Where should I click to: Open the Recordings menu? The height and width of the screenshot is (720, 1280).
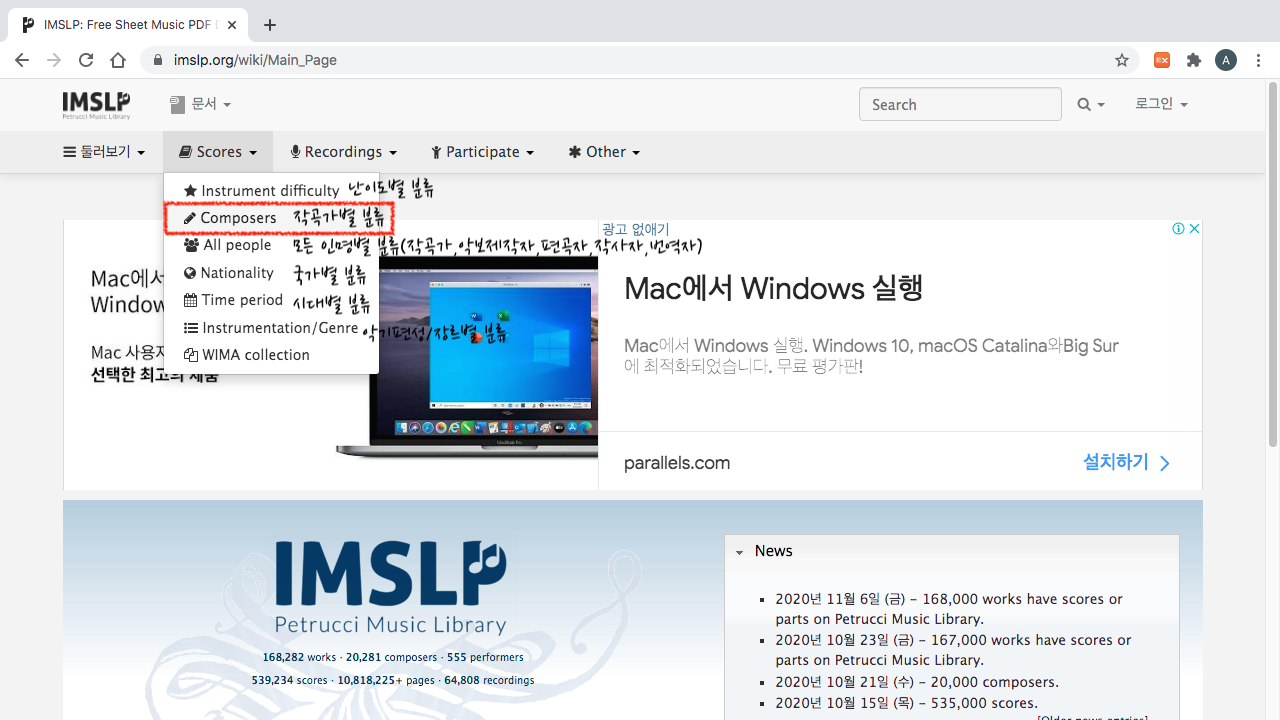[x=344, y=152]
